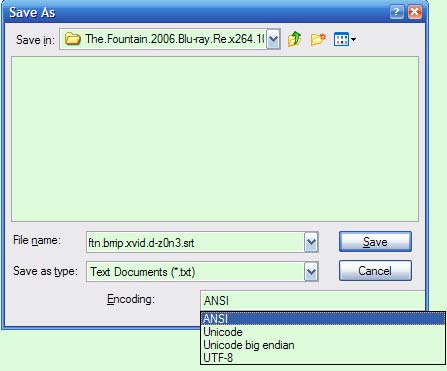Open the Encoding combo box

point(313,301)
